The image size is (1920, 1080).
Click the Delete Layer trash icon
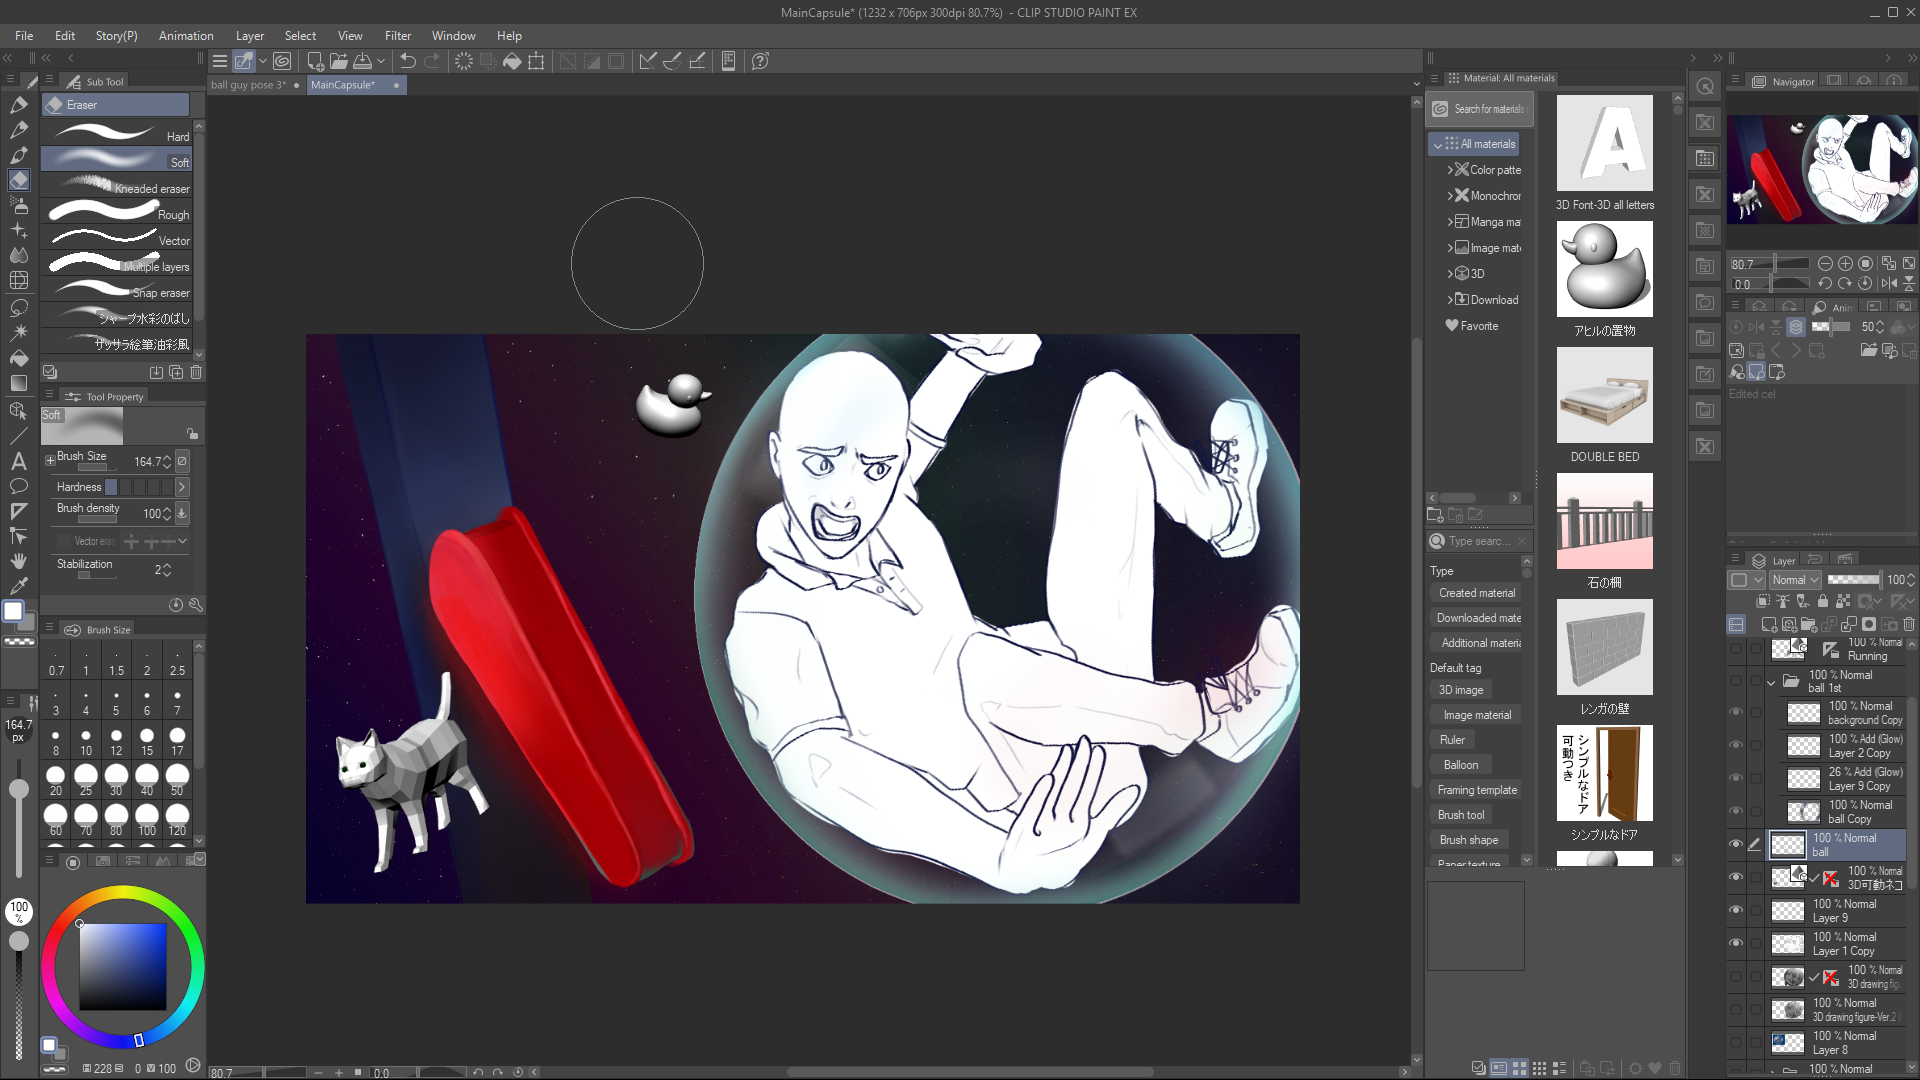(x=1908, y=624)
